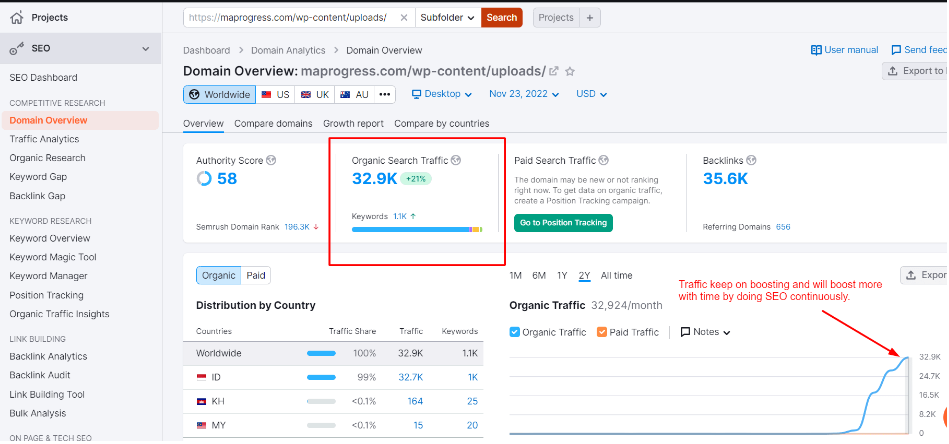Image resolution: width=949 pixels, height=444 pixels.
Task: Open the Nov 23, 2022 date dropdown
Action: (x=524, y=94)
